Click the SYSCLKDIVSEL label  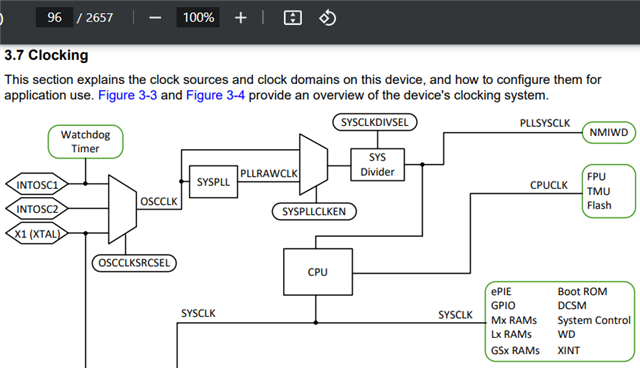pyautogui.click(x=375, y=122)
